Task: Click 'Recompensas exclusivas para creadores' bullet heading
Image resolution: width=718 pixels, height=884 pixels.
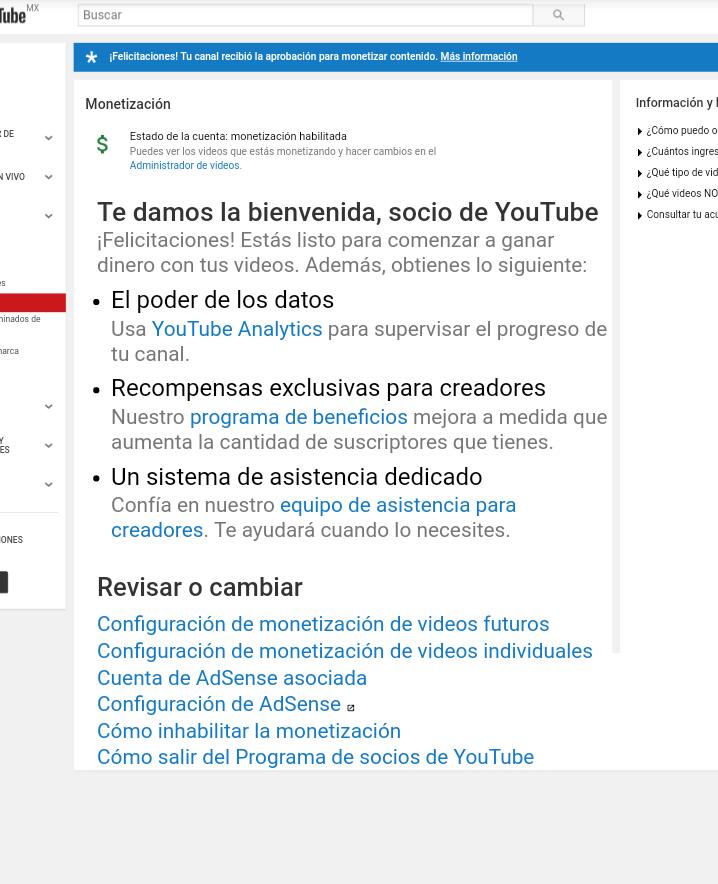Action: coord(328,388)
